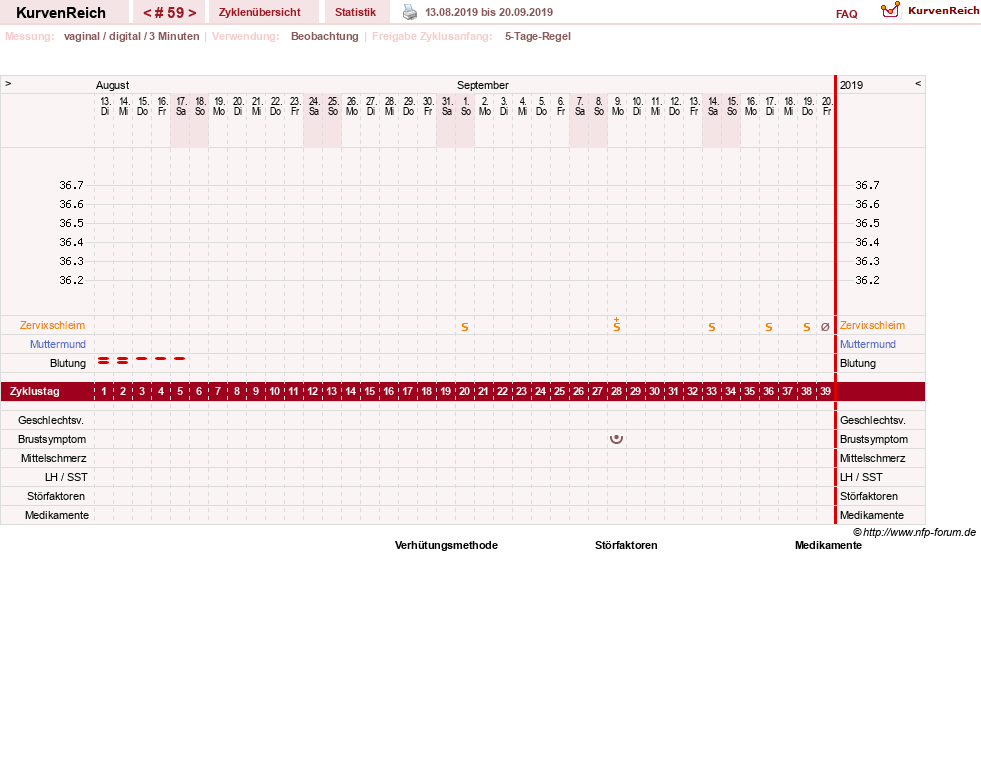The image size is (981, 784).
Task: Click the light bleeding mark on cycle day 5
Action: 180,359
